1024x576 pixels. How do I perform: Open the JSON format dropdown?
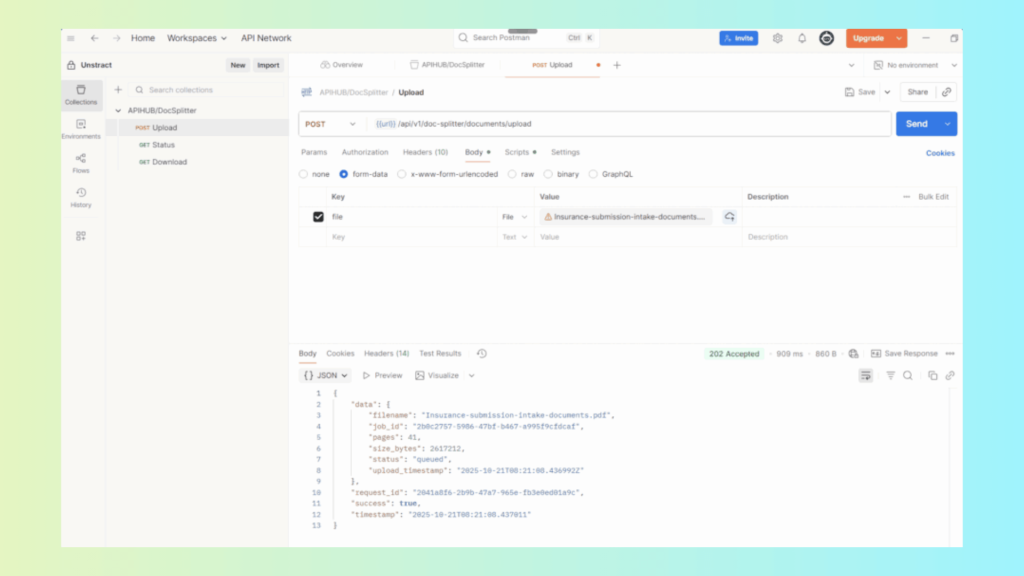click(326, 376)
